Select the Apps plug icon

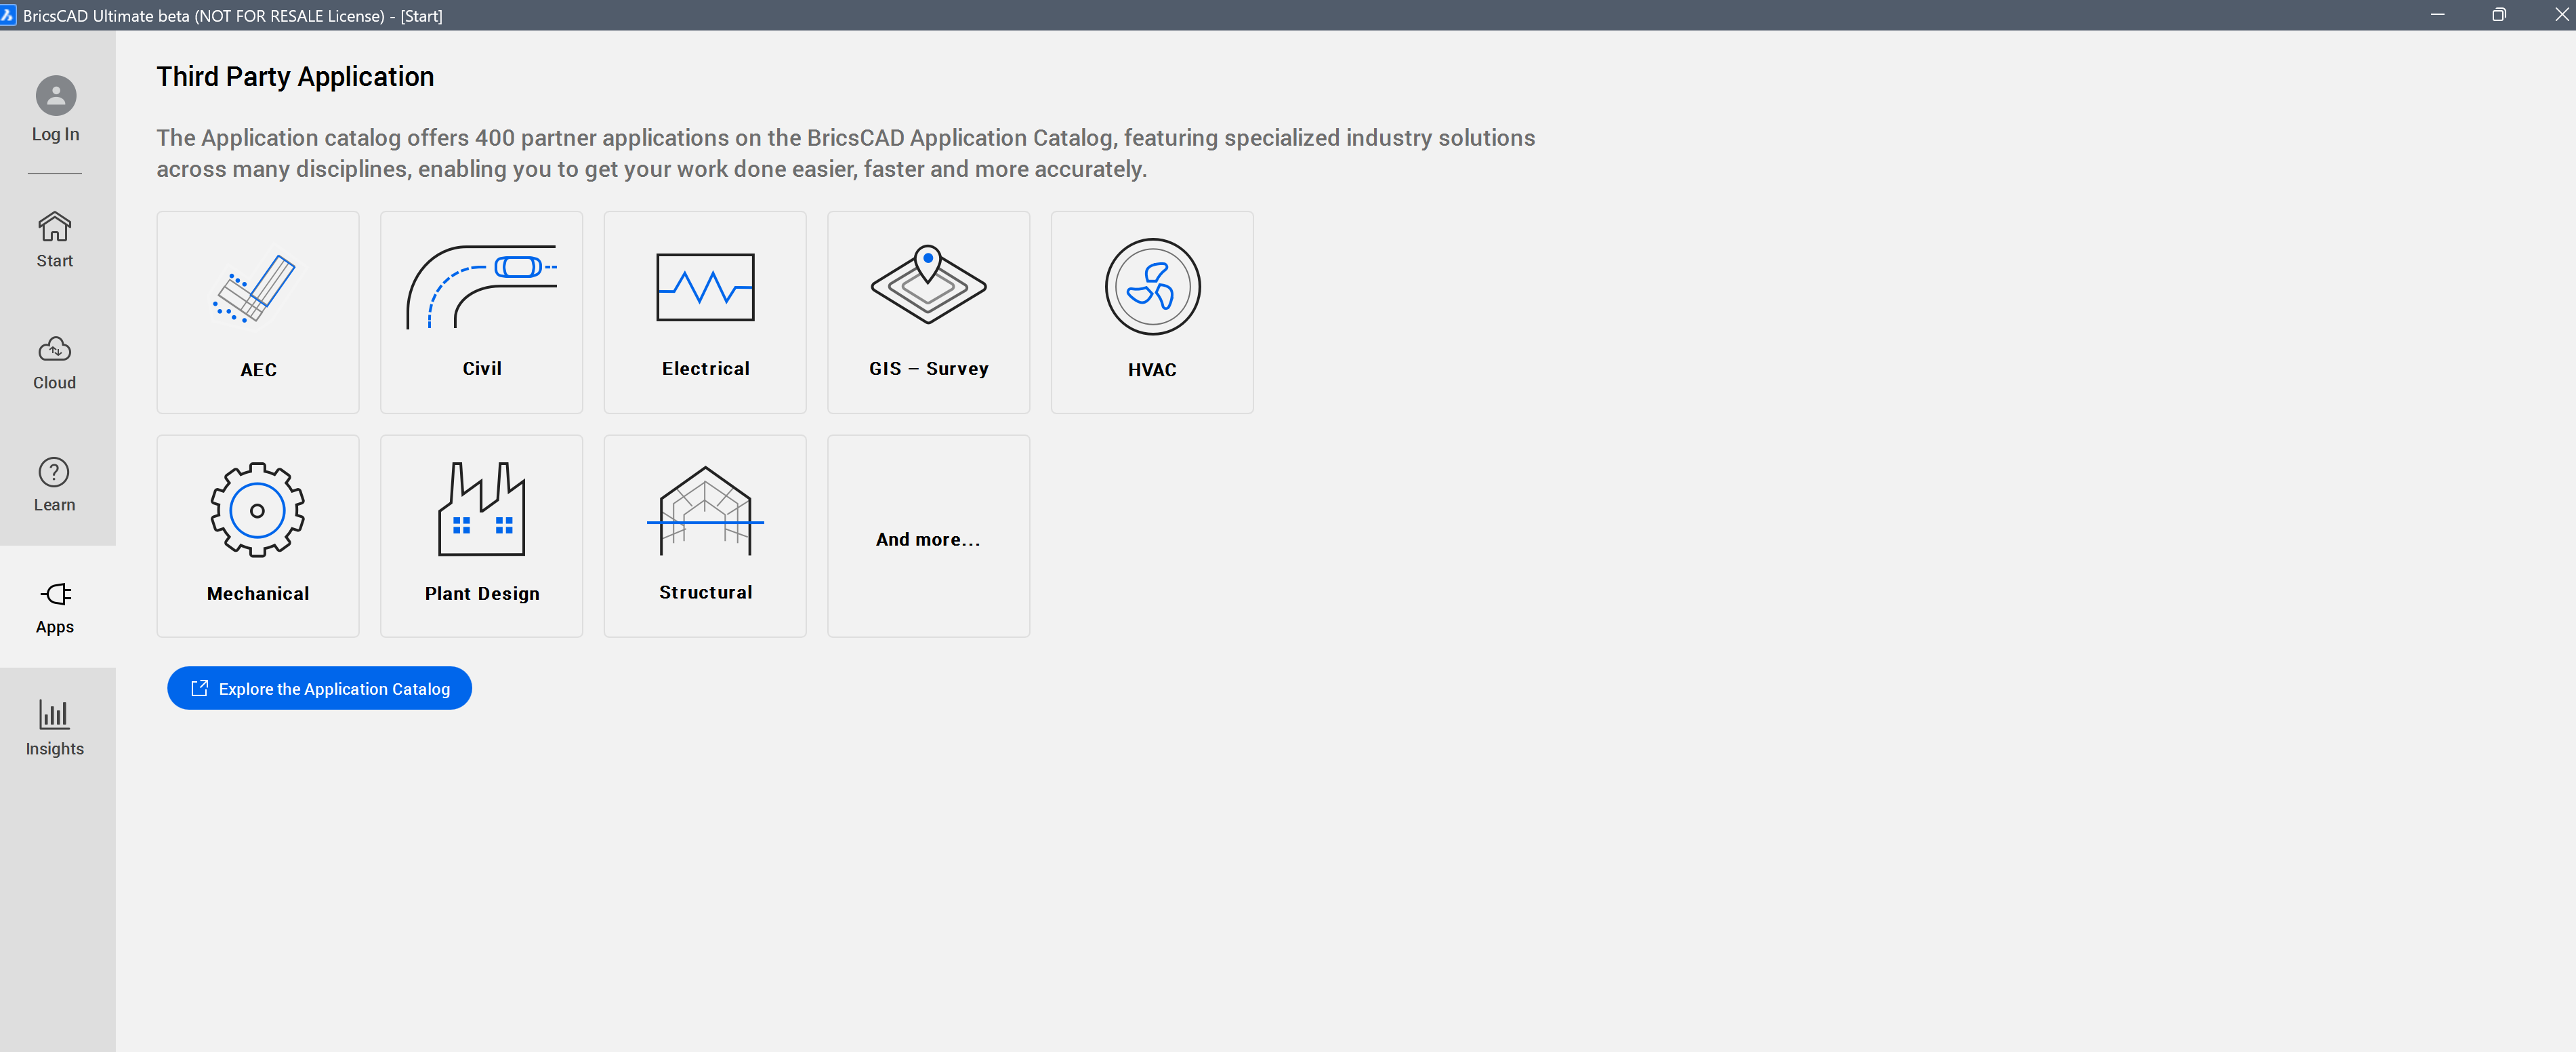click(56, 594)
